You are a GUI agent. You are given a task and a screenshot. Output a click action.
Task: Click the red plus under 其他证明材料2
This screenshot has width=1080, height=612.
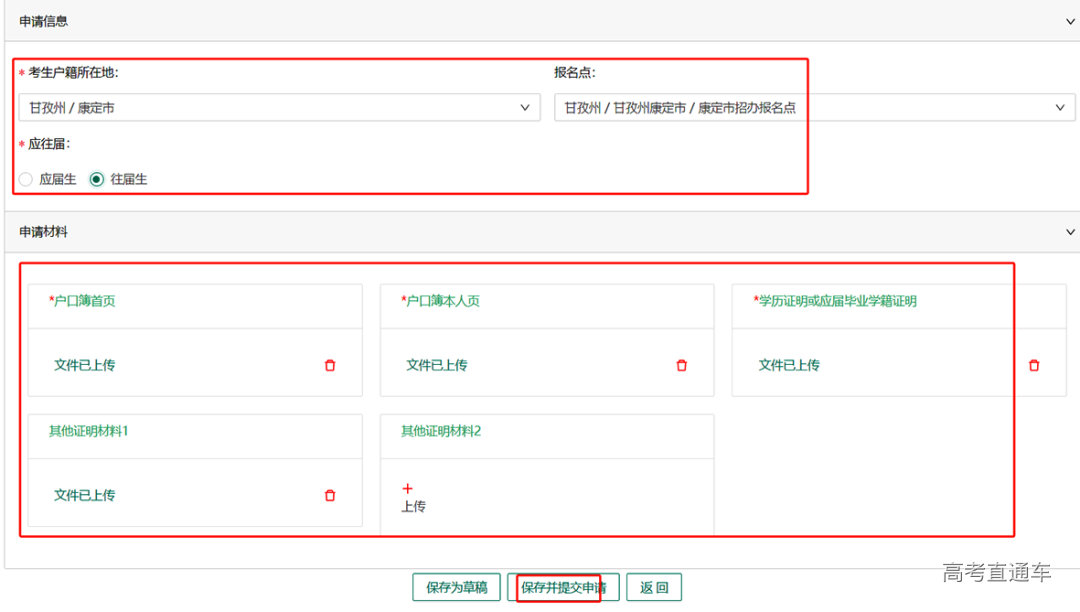407,489
